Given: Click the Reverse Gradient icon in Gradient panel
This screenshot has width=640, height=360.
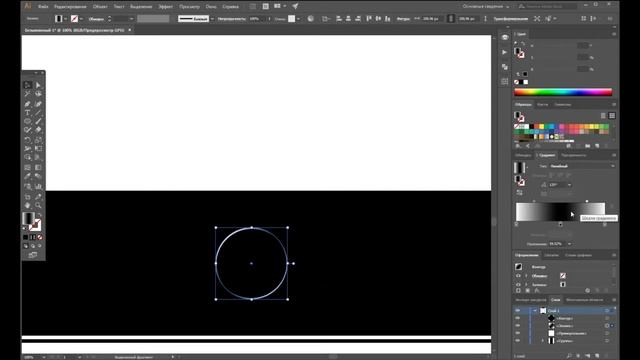Looking at the screenshot, I should pyautogui.click(x=519, y=192).
